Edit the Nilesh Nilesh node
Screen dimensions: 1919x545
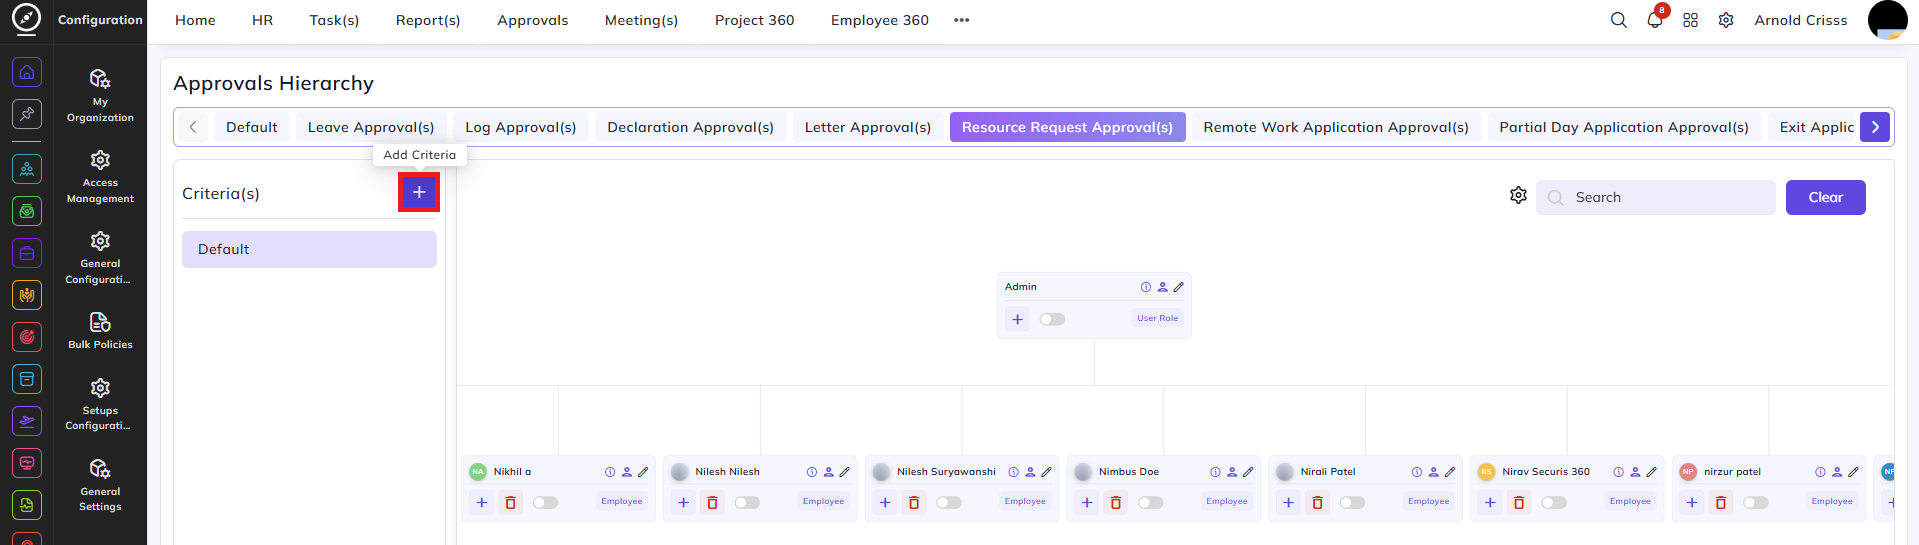[x=845, y=472]
